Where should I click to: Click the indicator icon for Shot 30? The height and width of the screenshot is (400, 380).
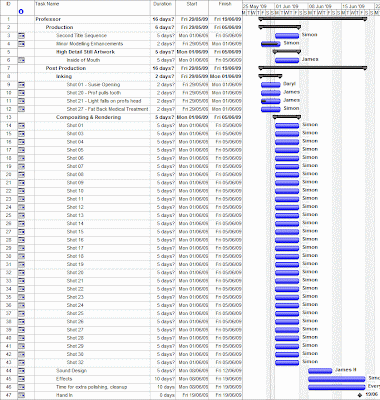[x=22, y=354]
